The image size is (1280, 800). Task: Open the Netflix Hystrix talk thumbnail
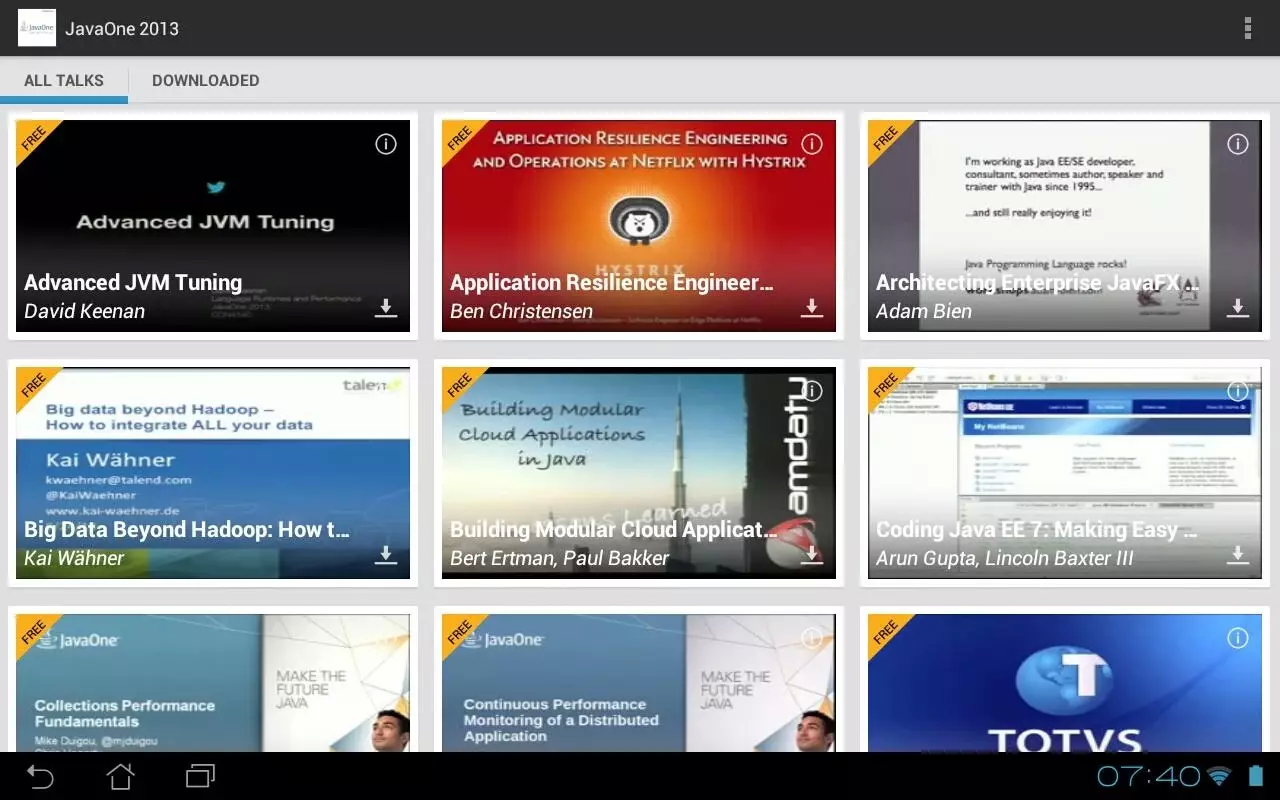(x=639, y=226)
